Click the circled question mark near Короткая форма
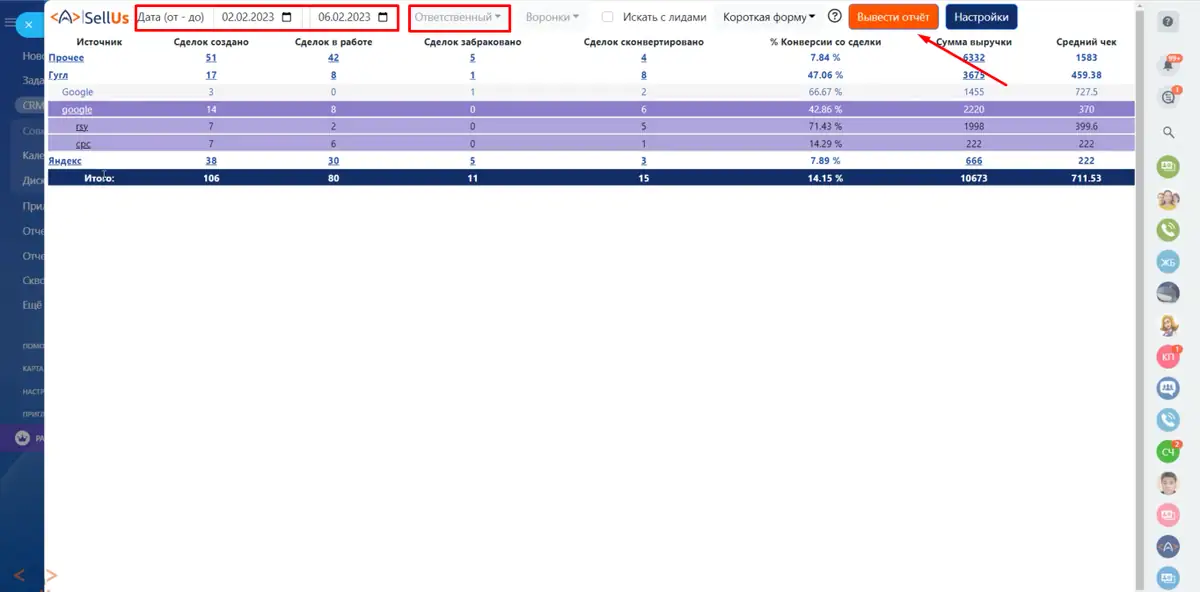The width and height of the screenshot is (1200, 592). tap(835, 17)
